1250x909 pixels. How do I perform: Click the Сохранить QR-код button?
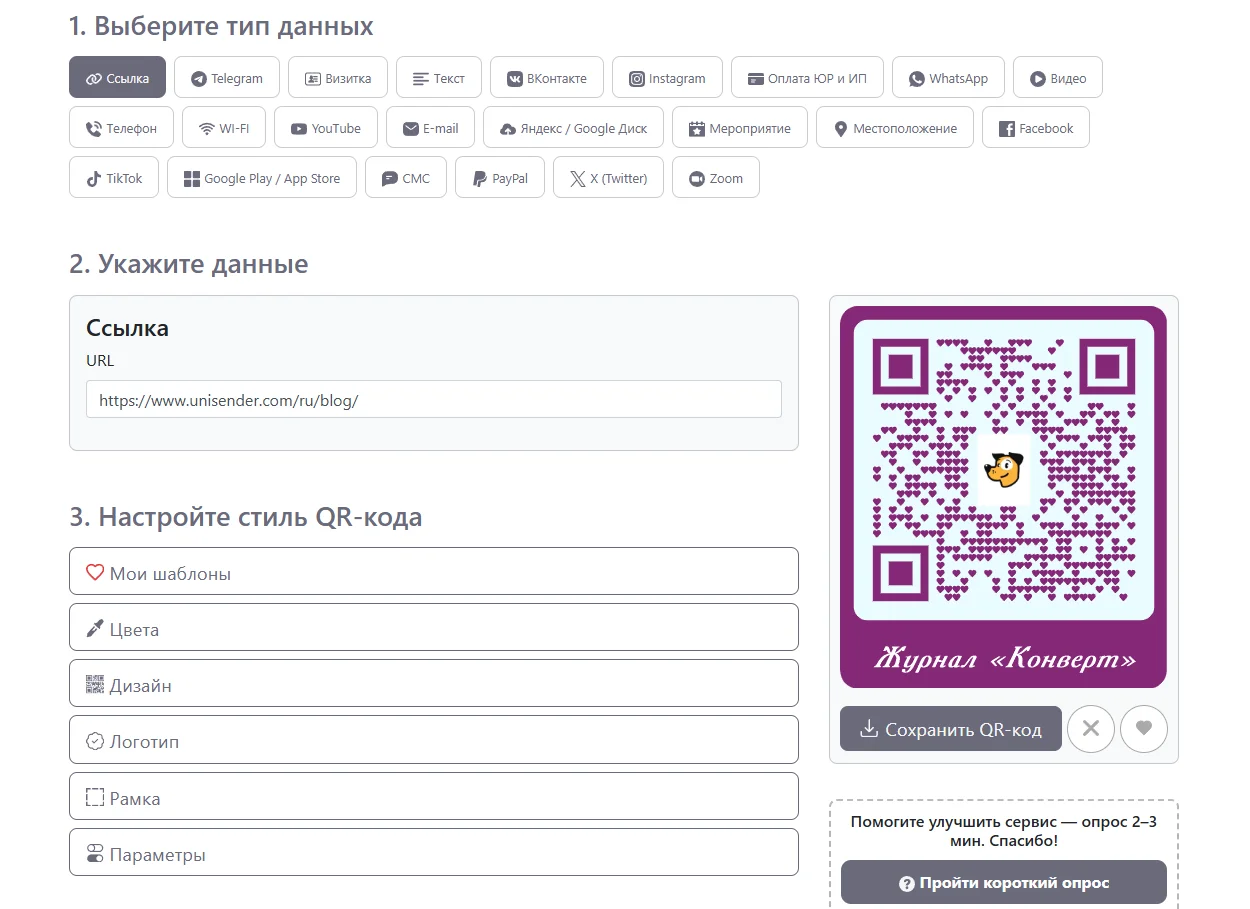point(951,729)
